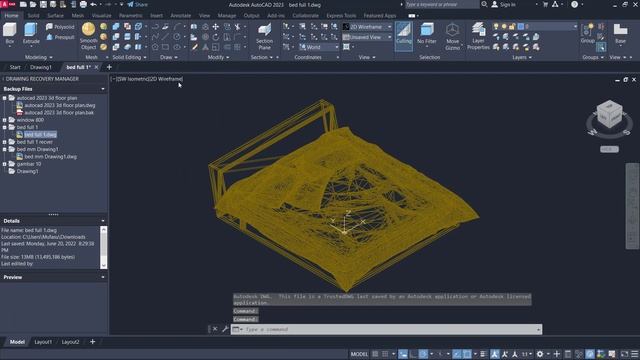
Task: Click the Base view tool
Action: (x=620, y=33)
